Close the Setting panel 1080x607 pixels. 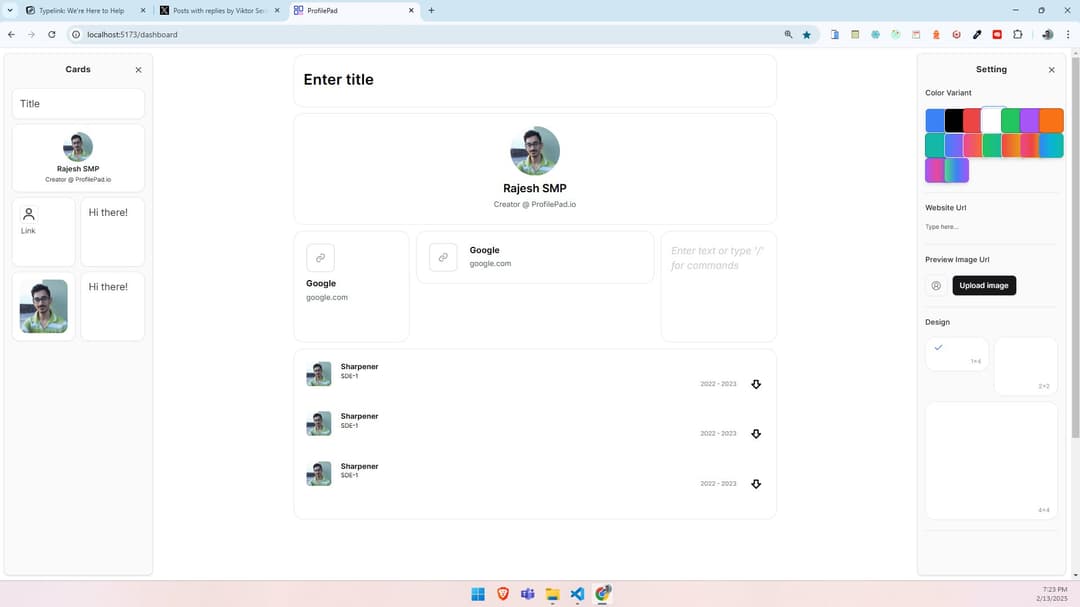(1051, 70)
